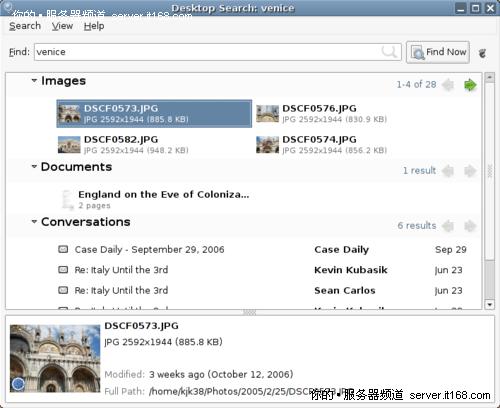Screen dimensions: 500x408
Task: Click next arrow in Documents section
Action: (470, 171)
